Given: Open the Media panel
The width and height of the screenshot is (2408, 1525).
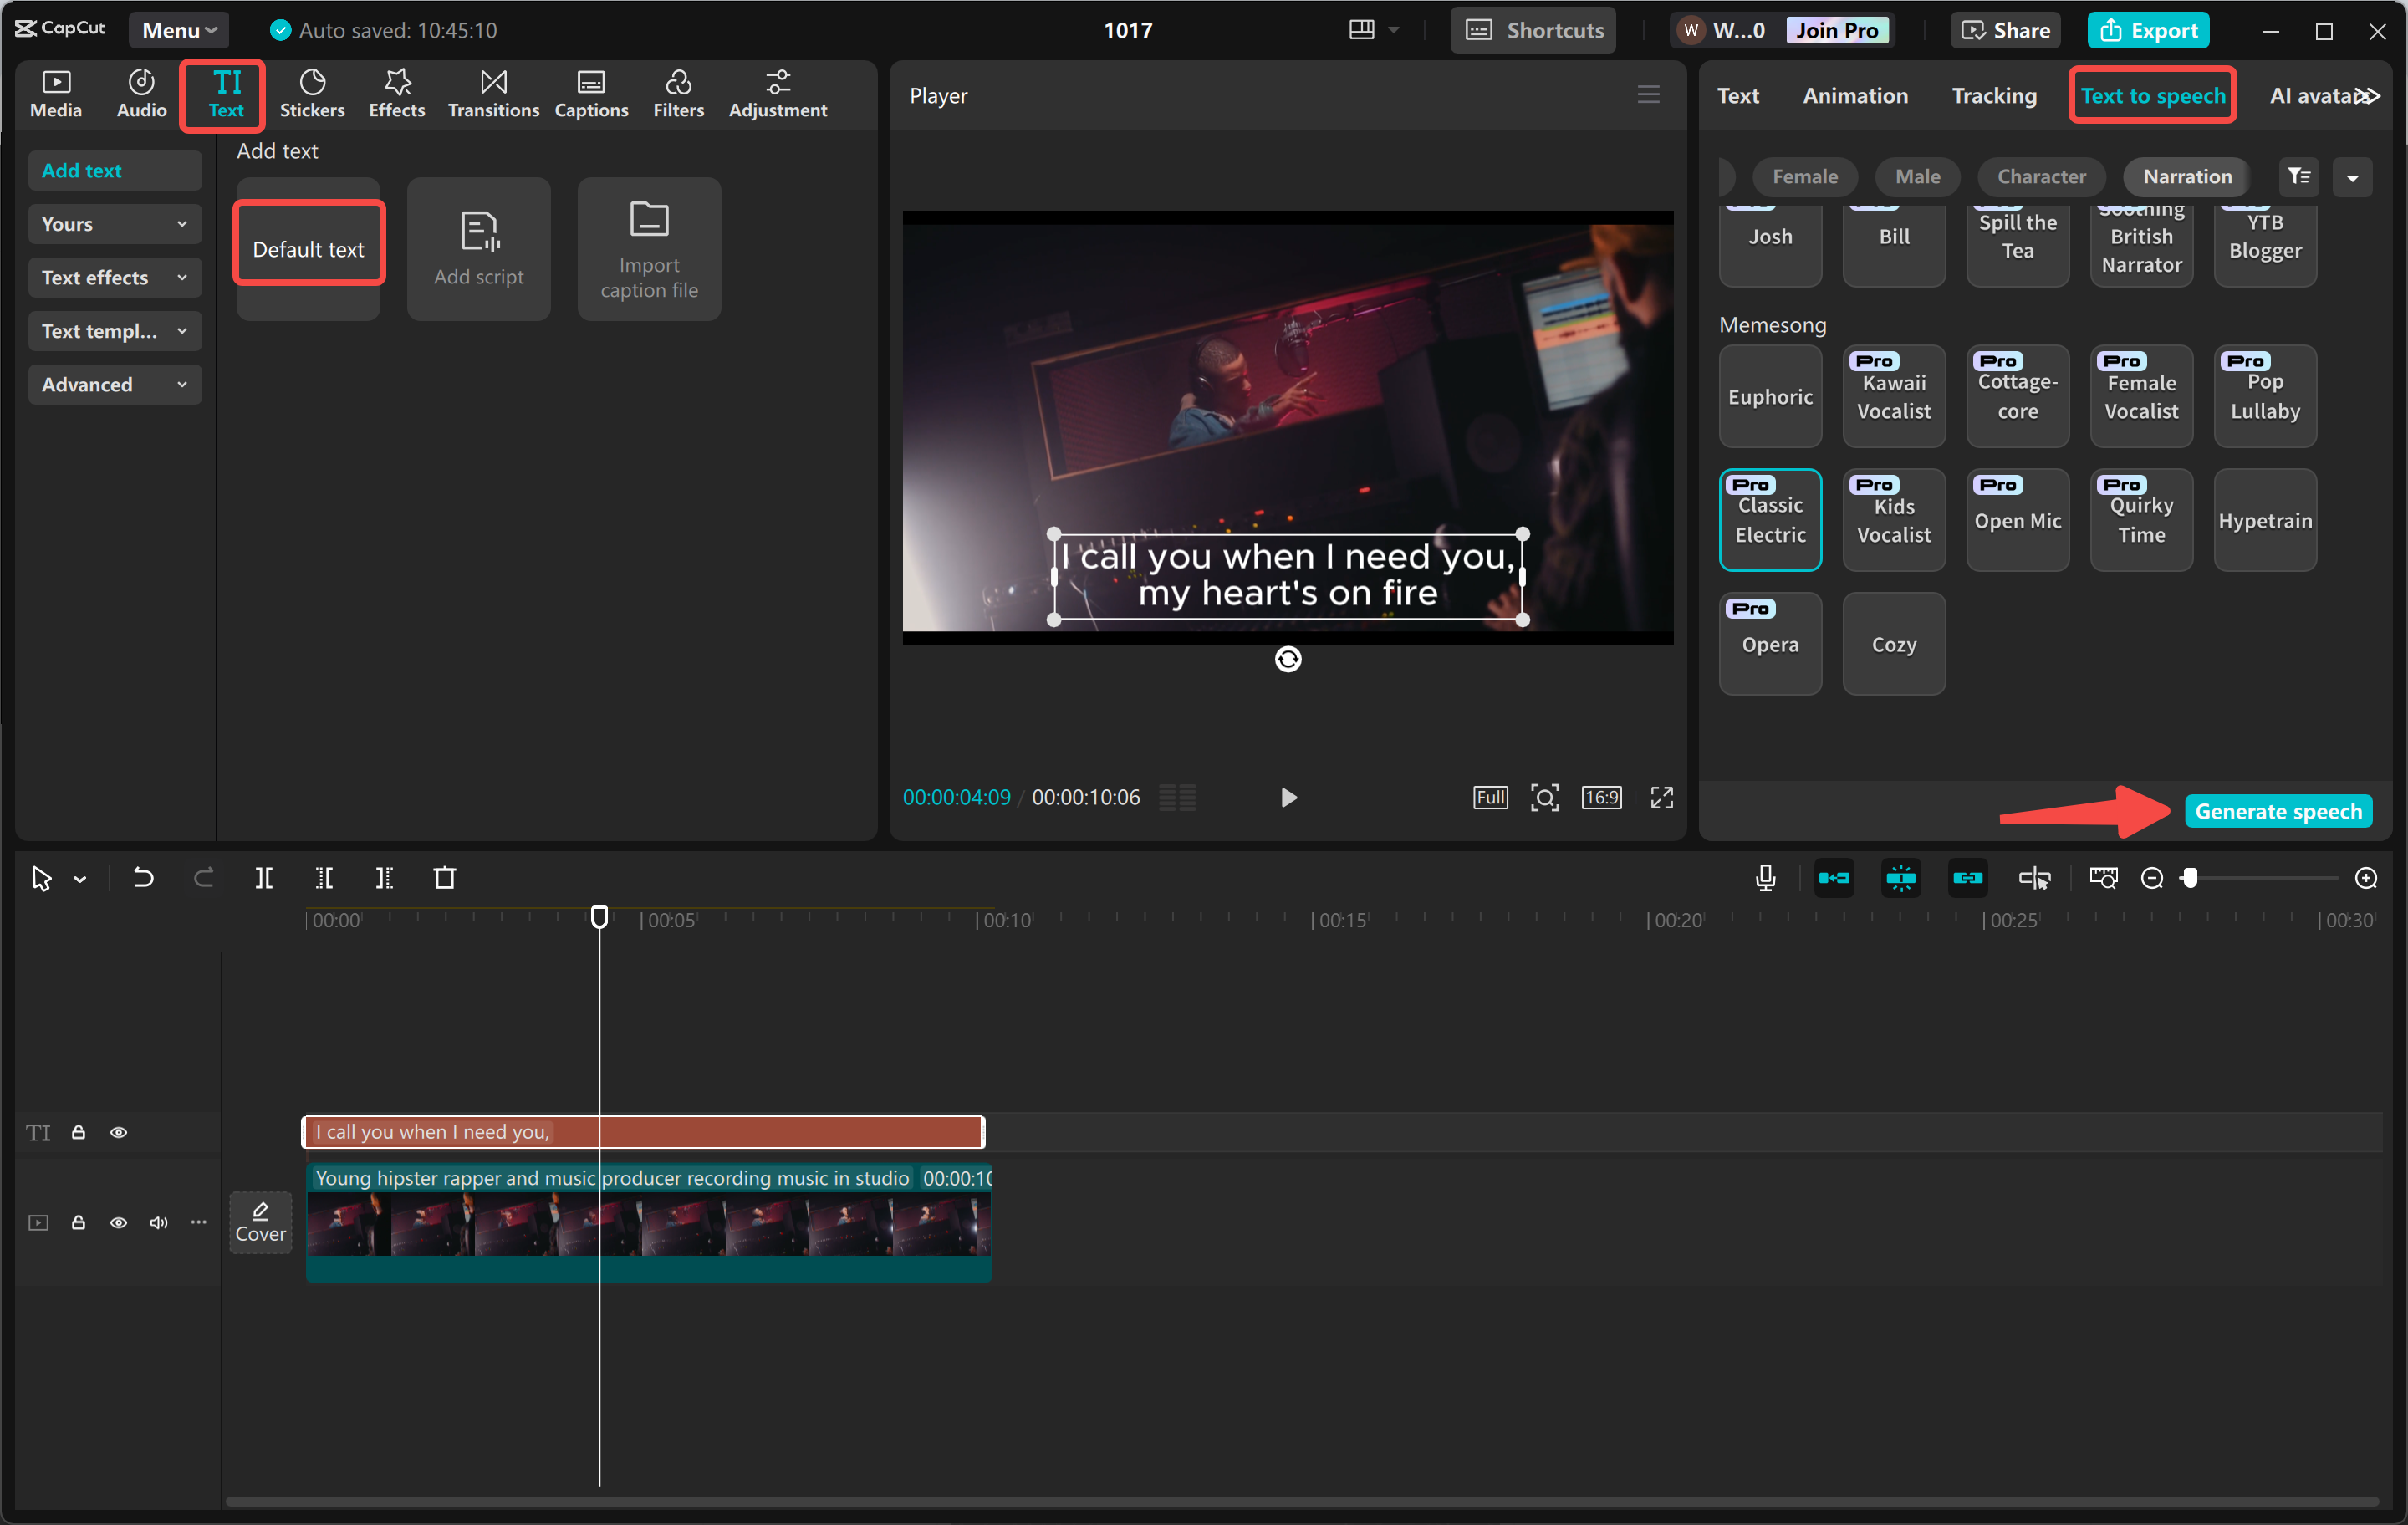Looking at the screenshot, I should pos(56,94).
